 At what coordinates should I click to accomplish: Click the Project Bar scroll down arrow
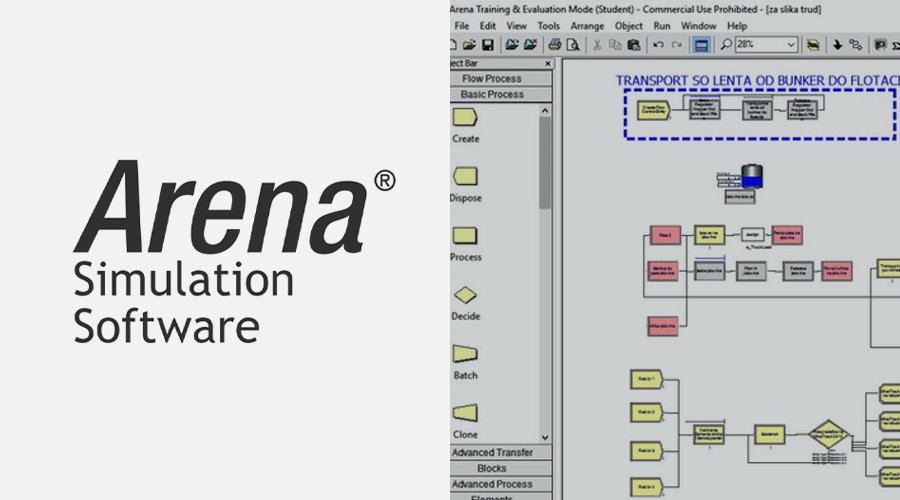545,437
